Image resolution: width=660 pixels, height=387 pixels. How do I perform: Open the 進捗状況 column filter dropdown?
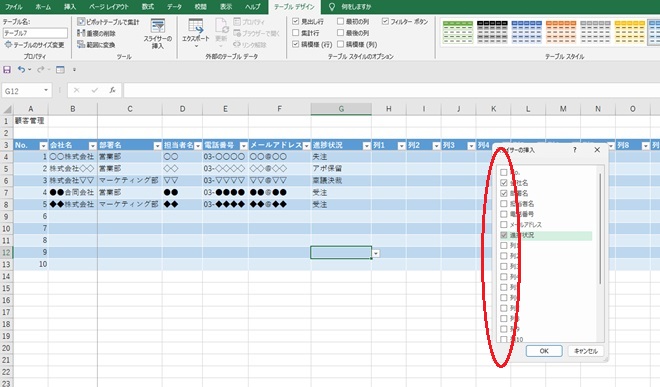coord(366,146)
